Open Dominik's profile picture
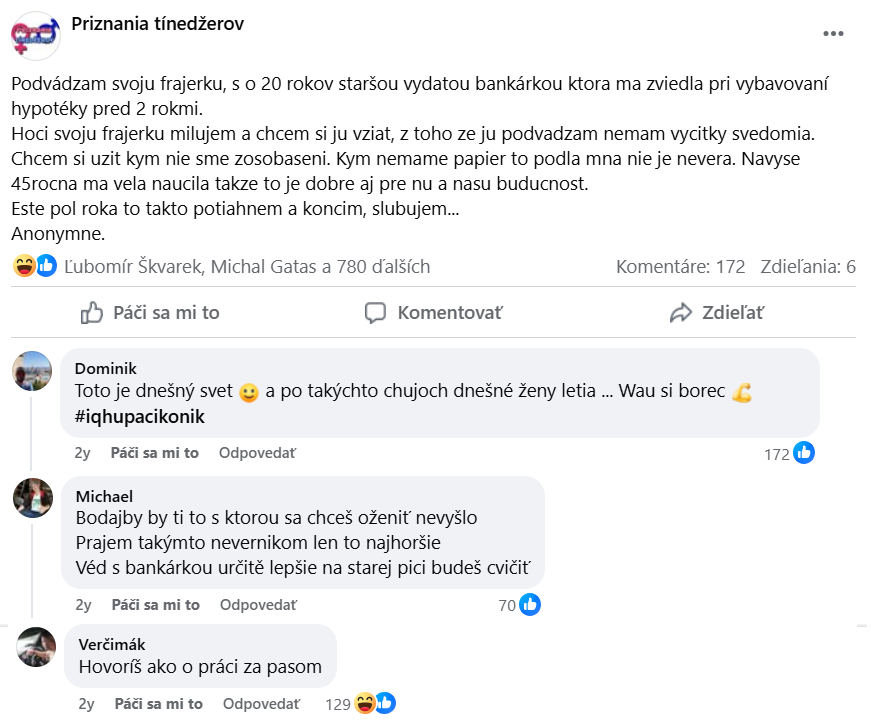This screenshot has height=724, width=871. [32, 371]
